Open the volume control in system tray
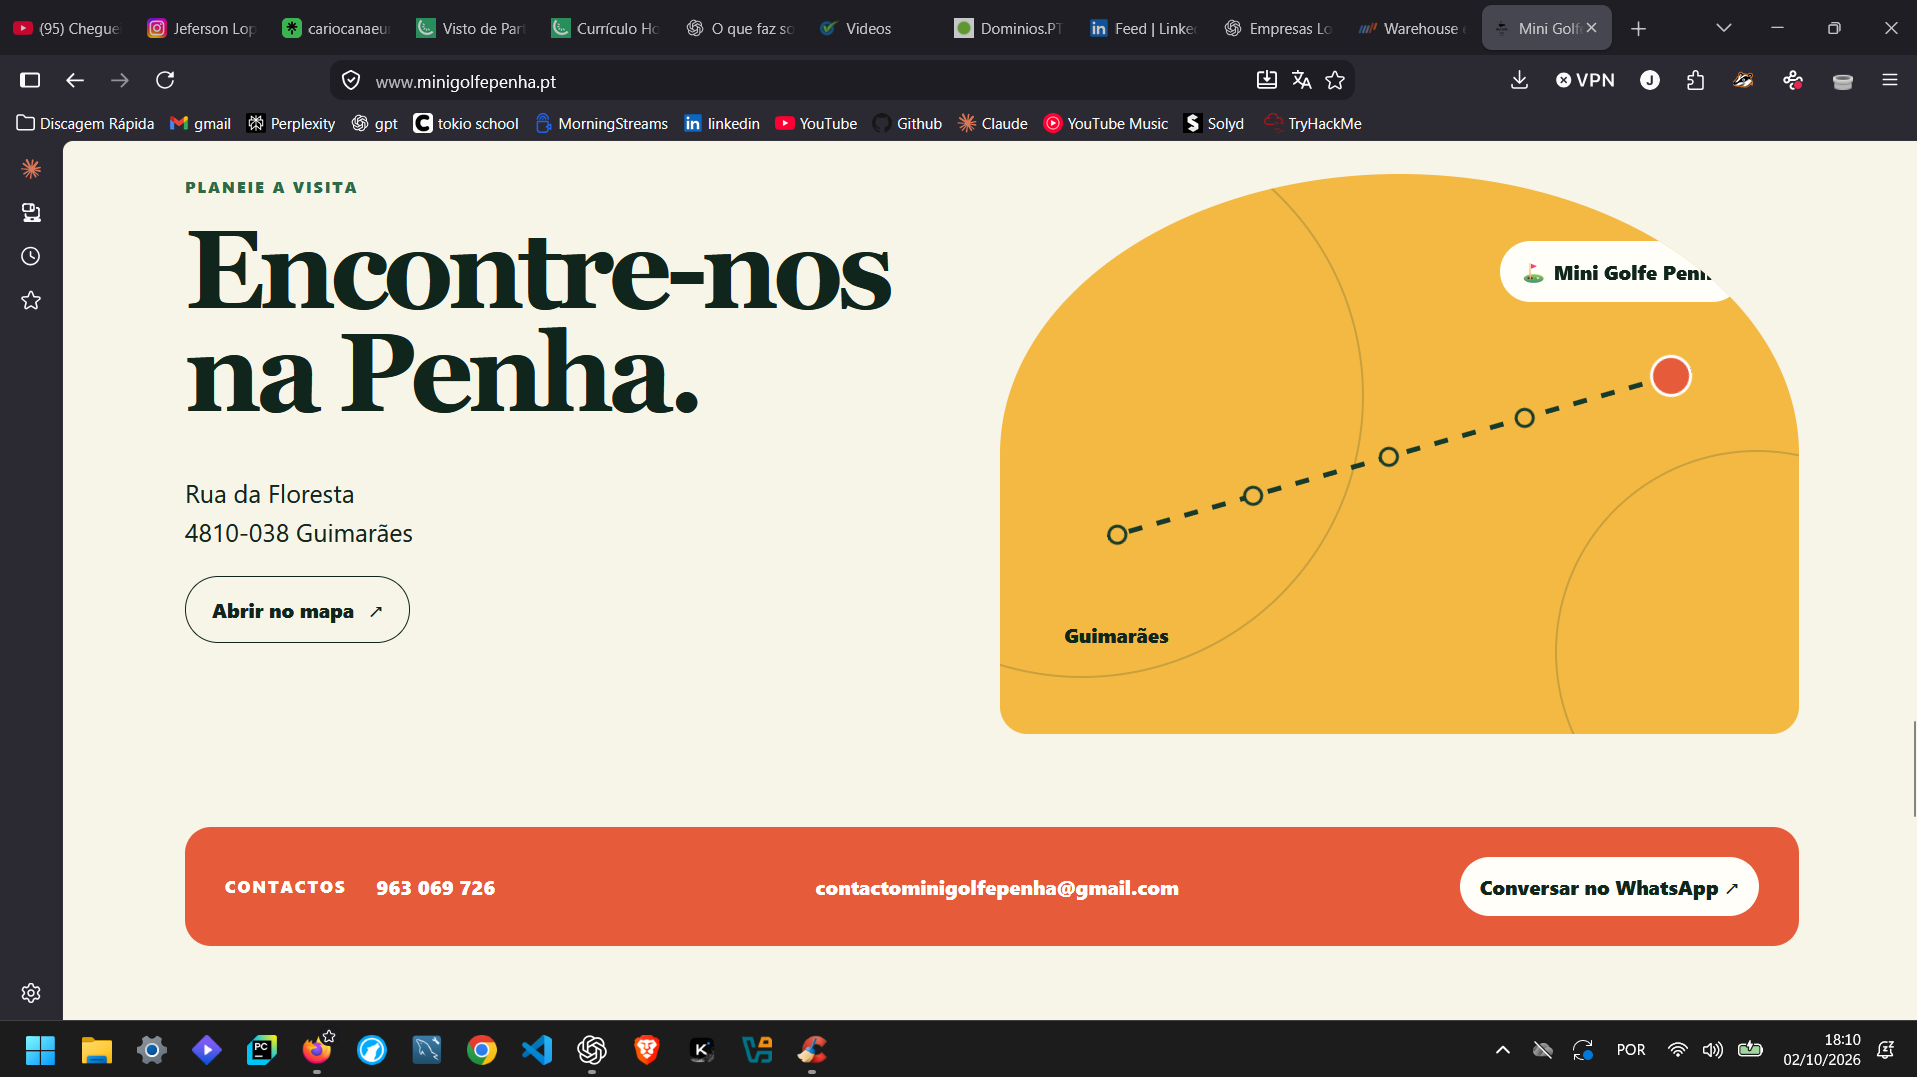 (x=1713, y=1050)
